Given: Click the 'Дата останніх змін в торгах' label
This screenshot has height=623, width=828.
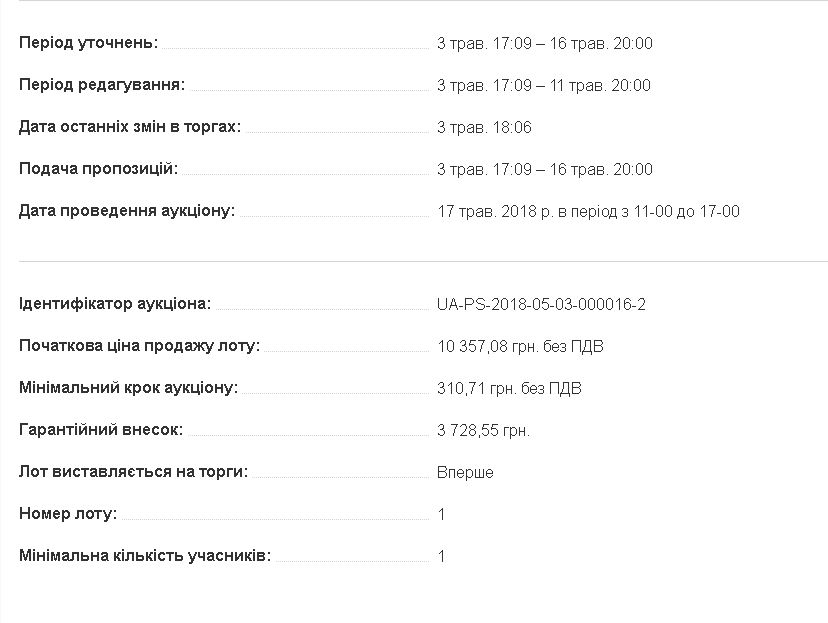Looking at the screenshot, I should point(130,127).
